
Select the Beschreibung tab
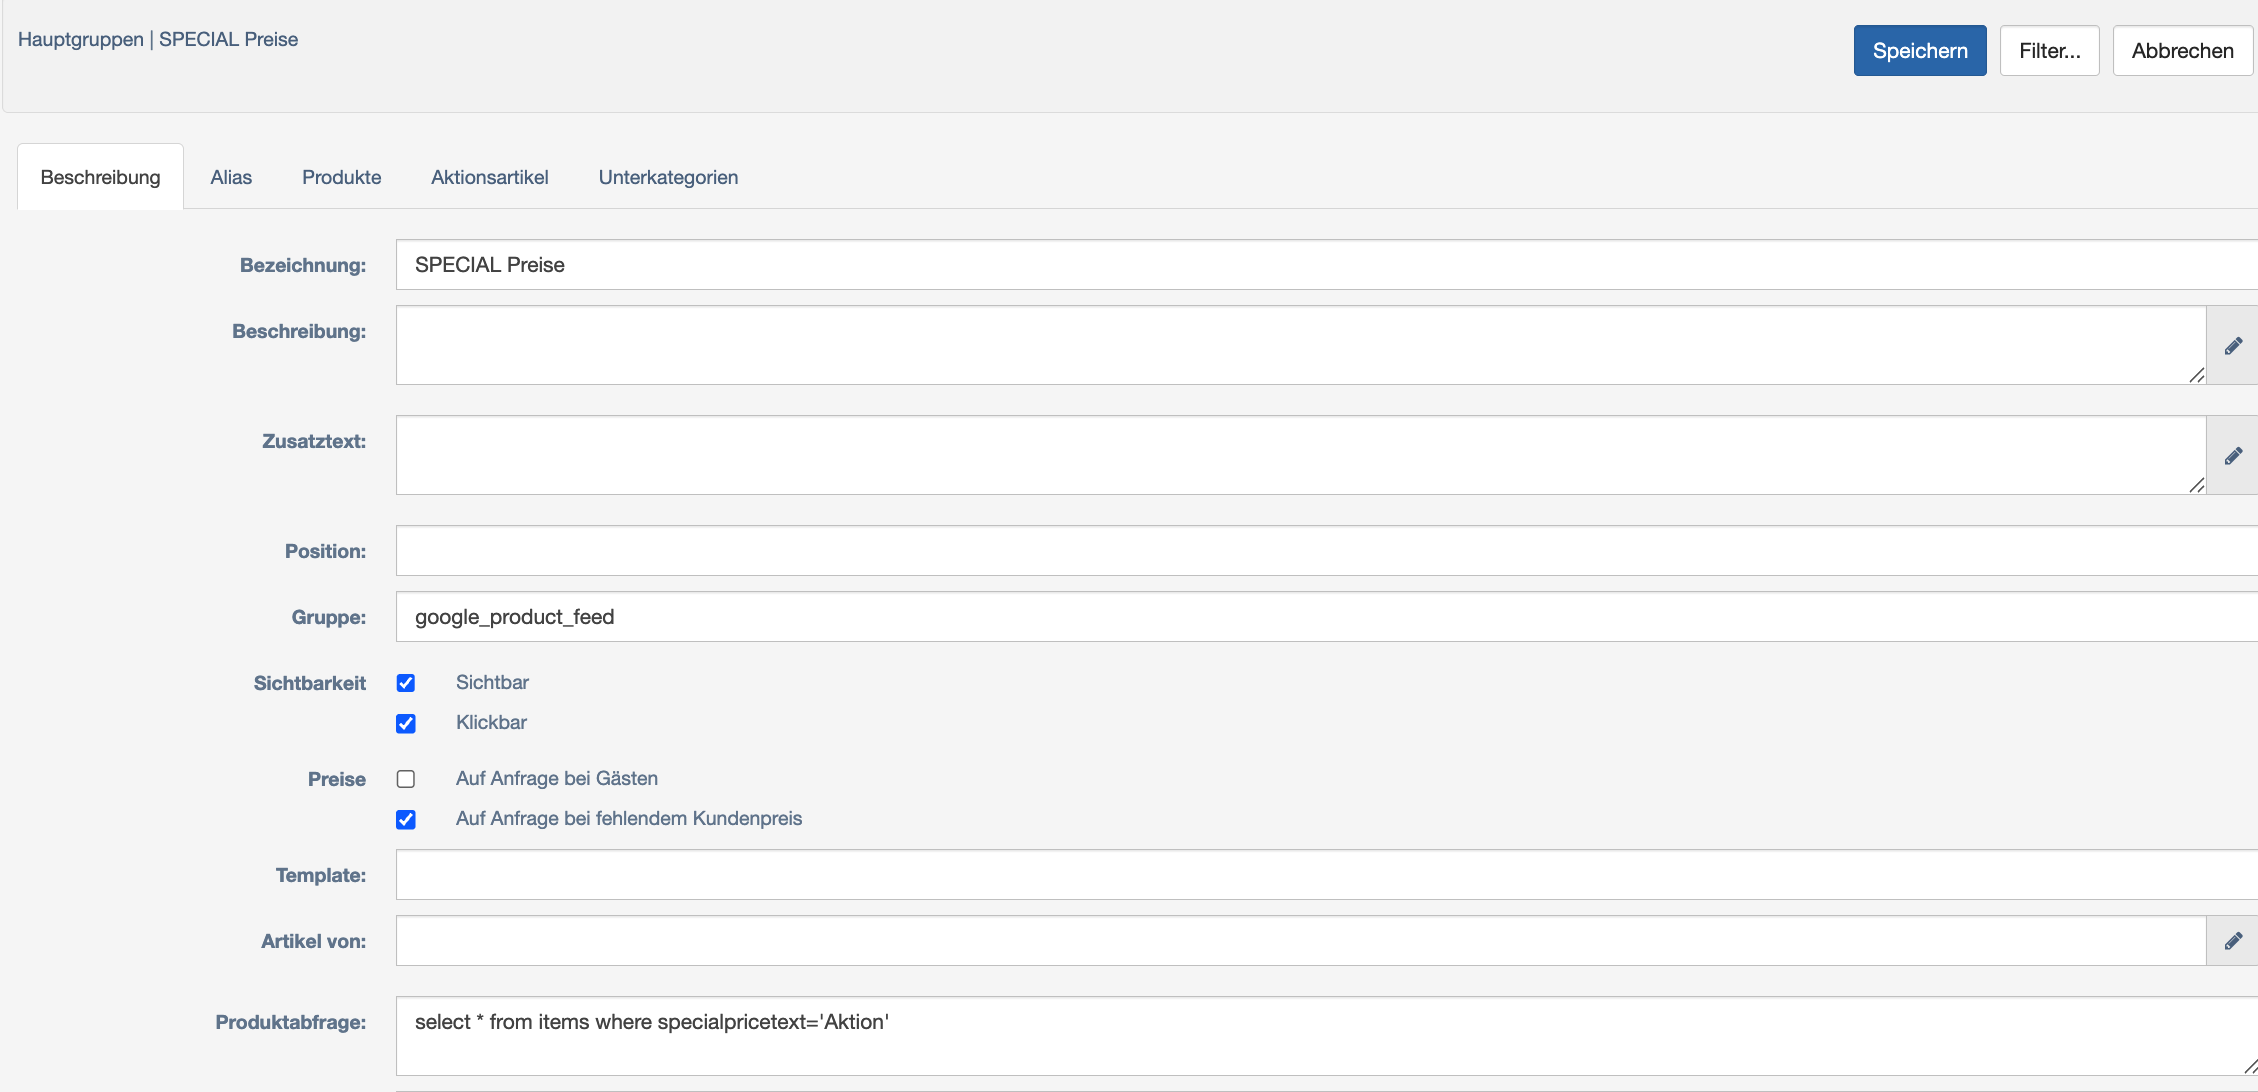click(100, 177)
